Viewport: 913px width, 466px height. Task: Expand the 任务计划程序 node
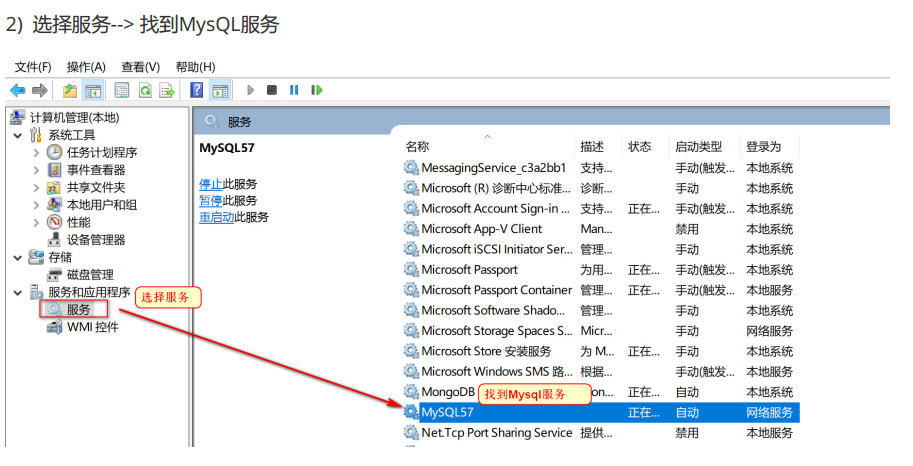point(36,153)
